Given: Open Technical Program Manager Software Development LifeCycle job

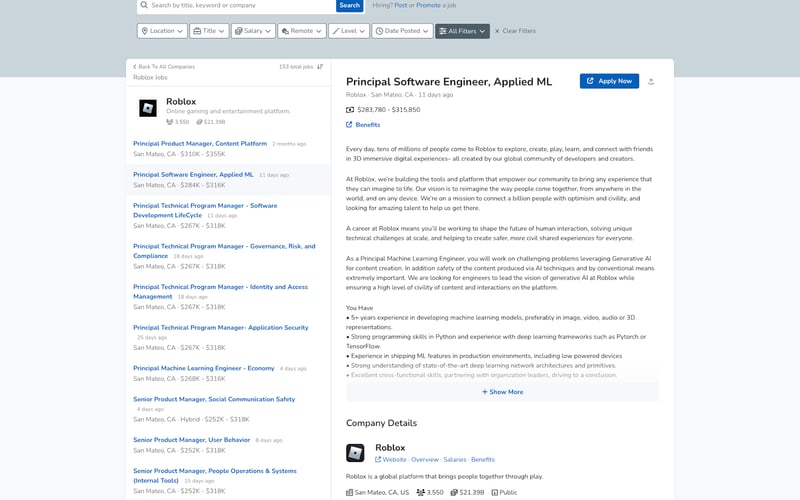Looking at the screenshot, I should pos(205,210).
